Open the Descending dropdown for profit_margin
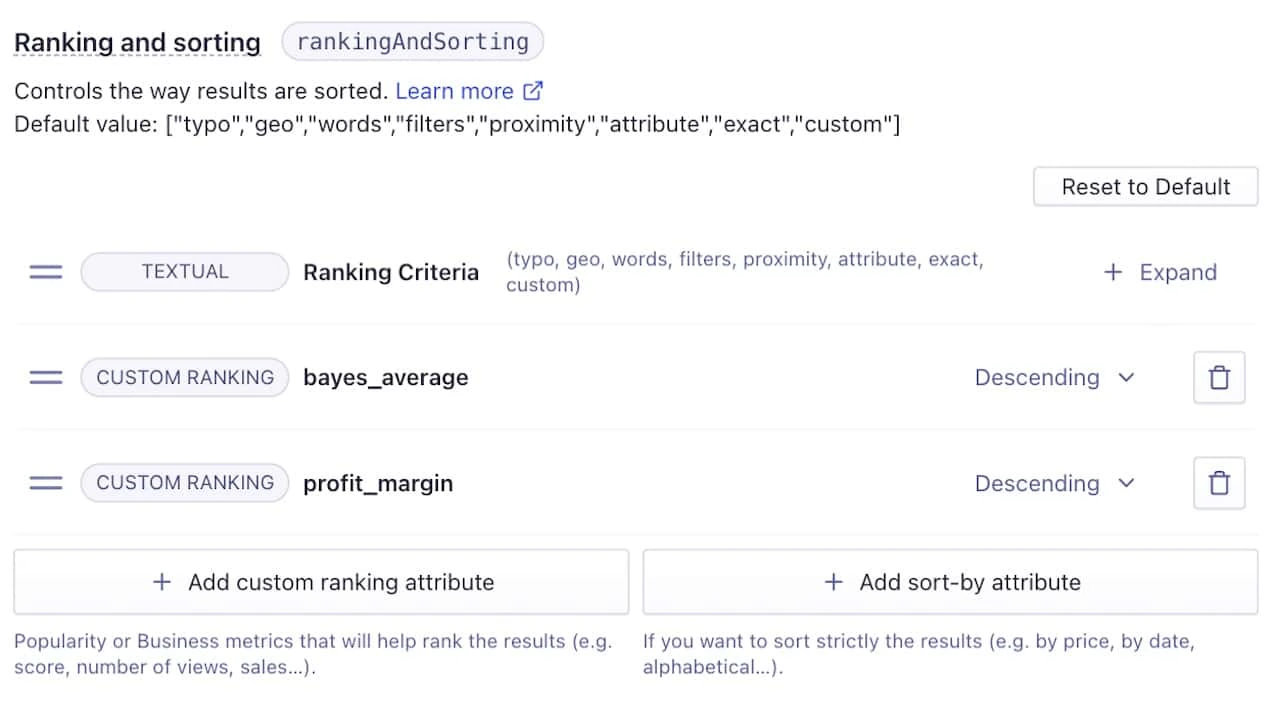 click(x=1055, y=483)
